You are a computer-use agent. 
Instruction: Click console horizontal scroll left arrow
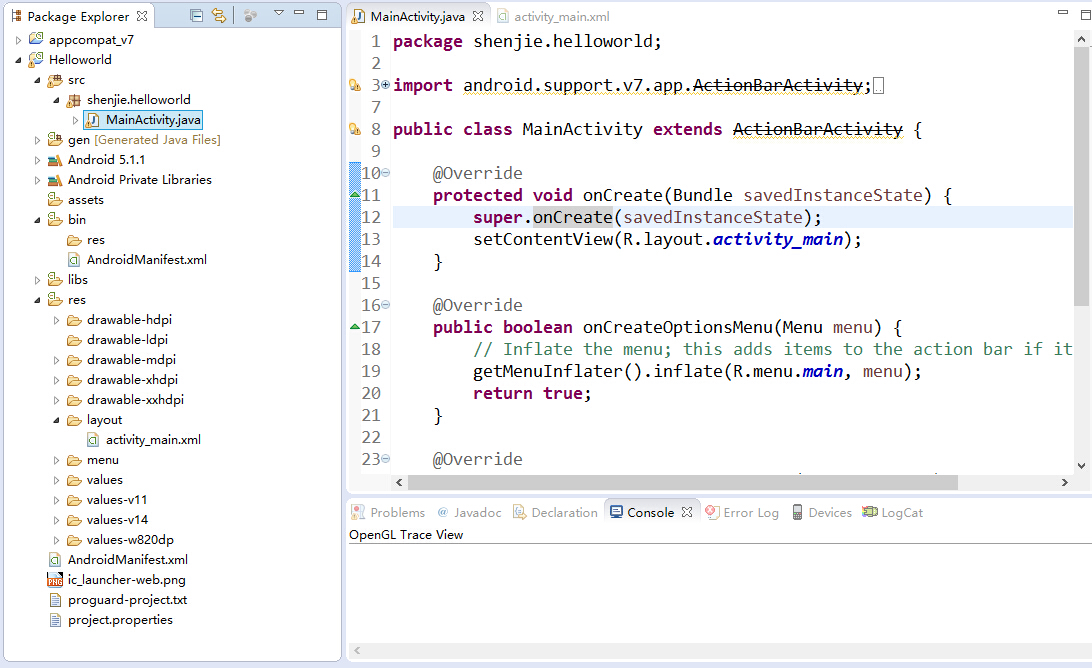[x=357, y=651]
